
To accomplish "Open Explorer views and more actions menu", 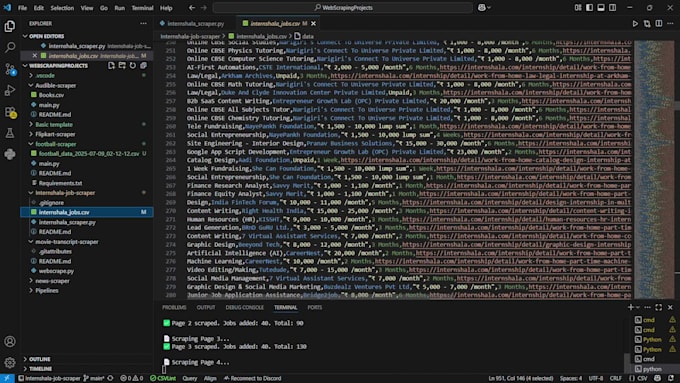I will tap(144, 23).
